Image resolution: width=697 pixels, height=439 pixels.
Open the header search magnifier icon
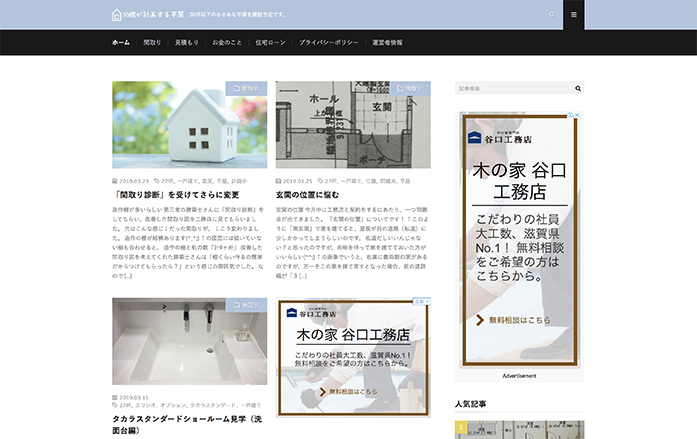(551, 15)
